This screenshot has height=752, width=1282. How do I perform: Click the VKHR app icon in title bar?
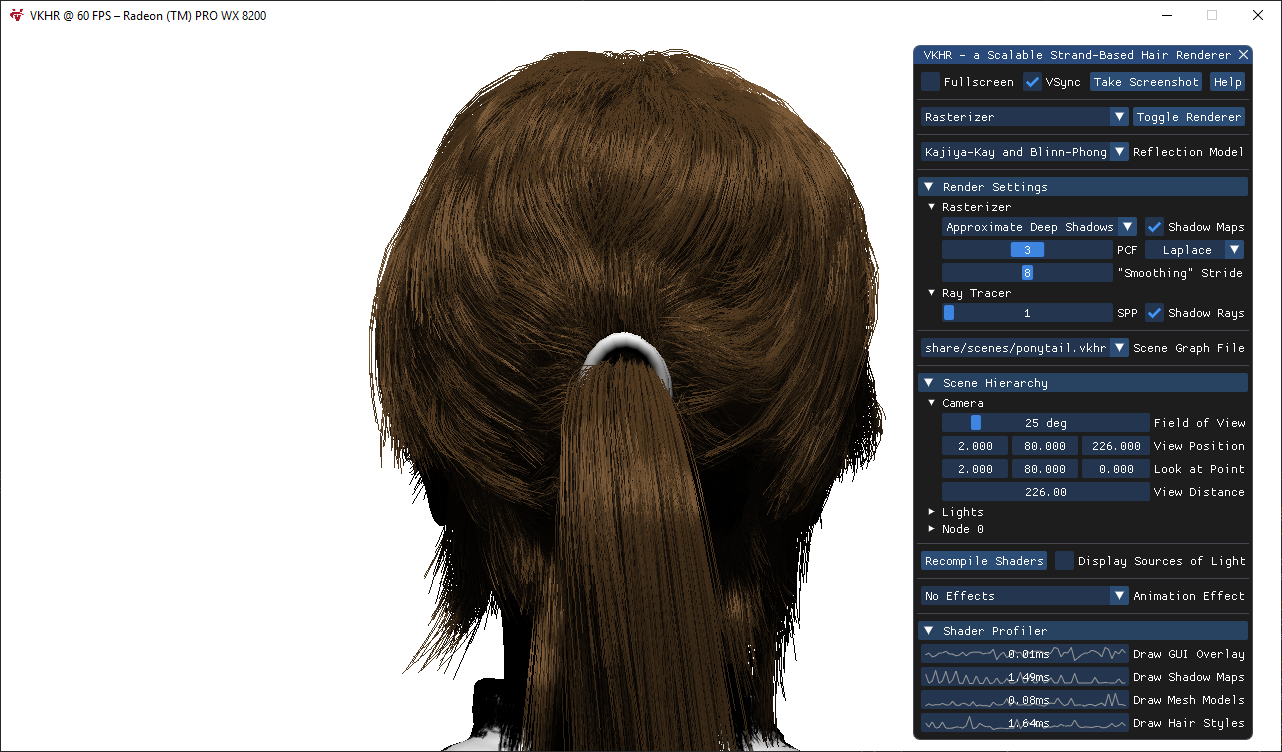[x=16, y=15]
